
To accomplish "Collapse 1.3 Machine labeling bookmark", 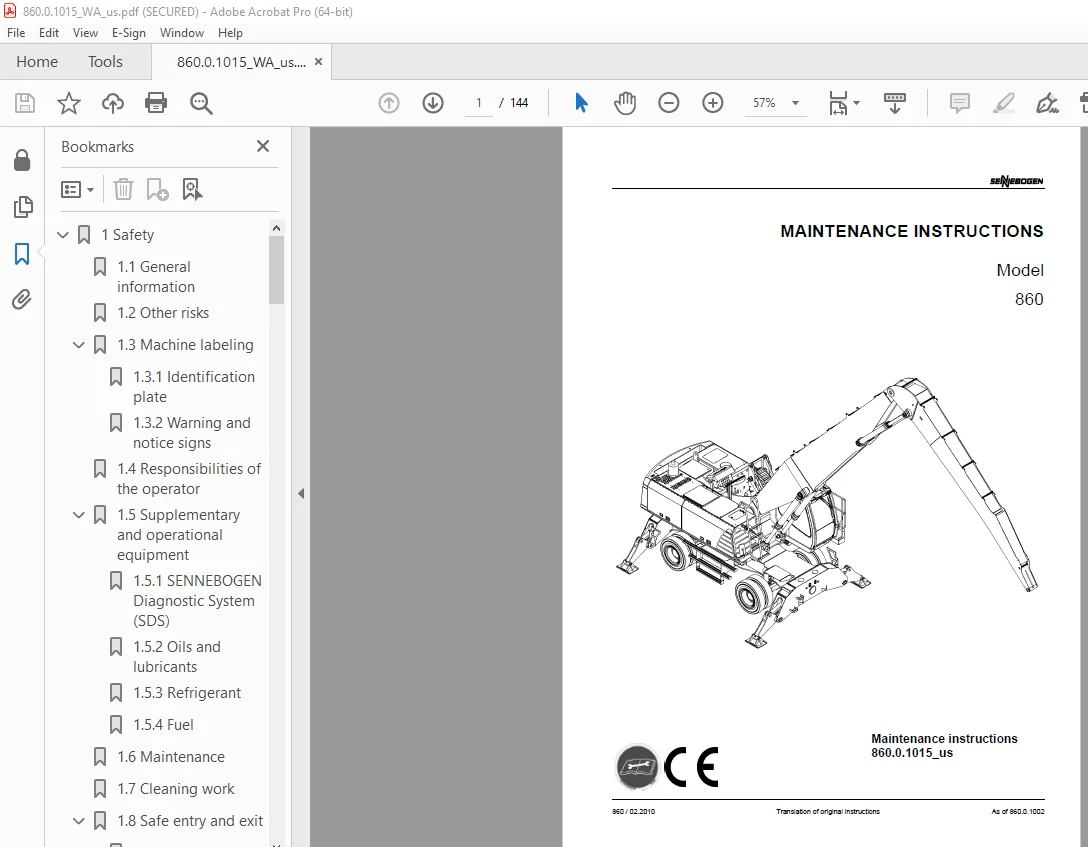I will click(x=79, y=345).
